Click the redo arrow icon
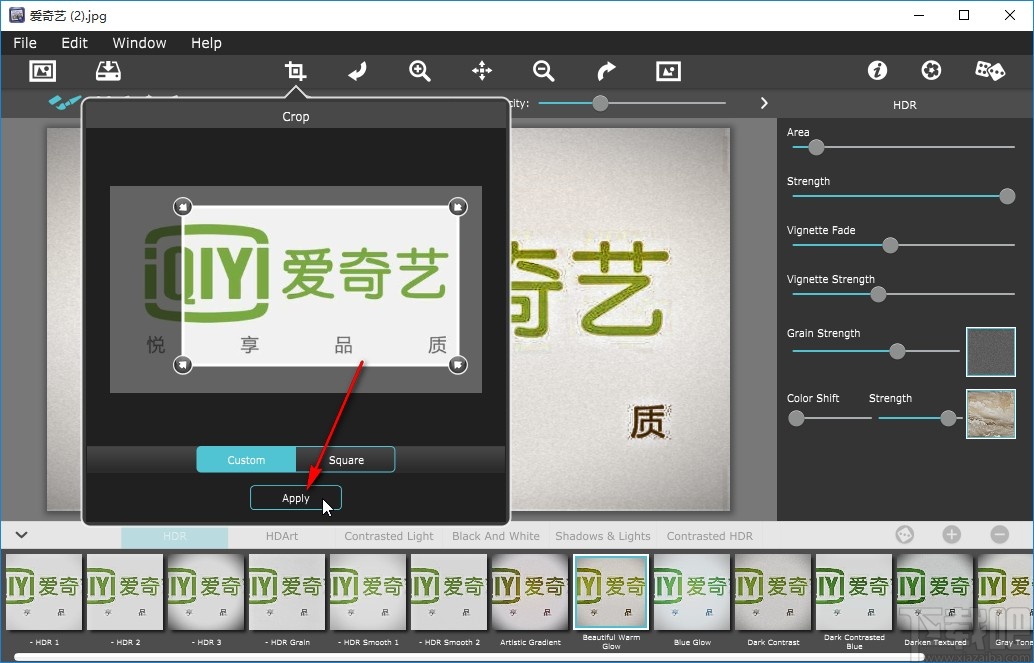Viewport: 1034px width, 663px height. click(x=606, y=71)
